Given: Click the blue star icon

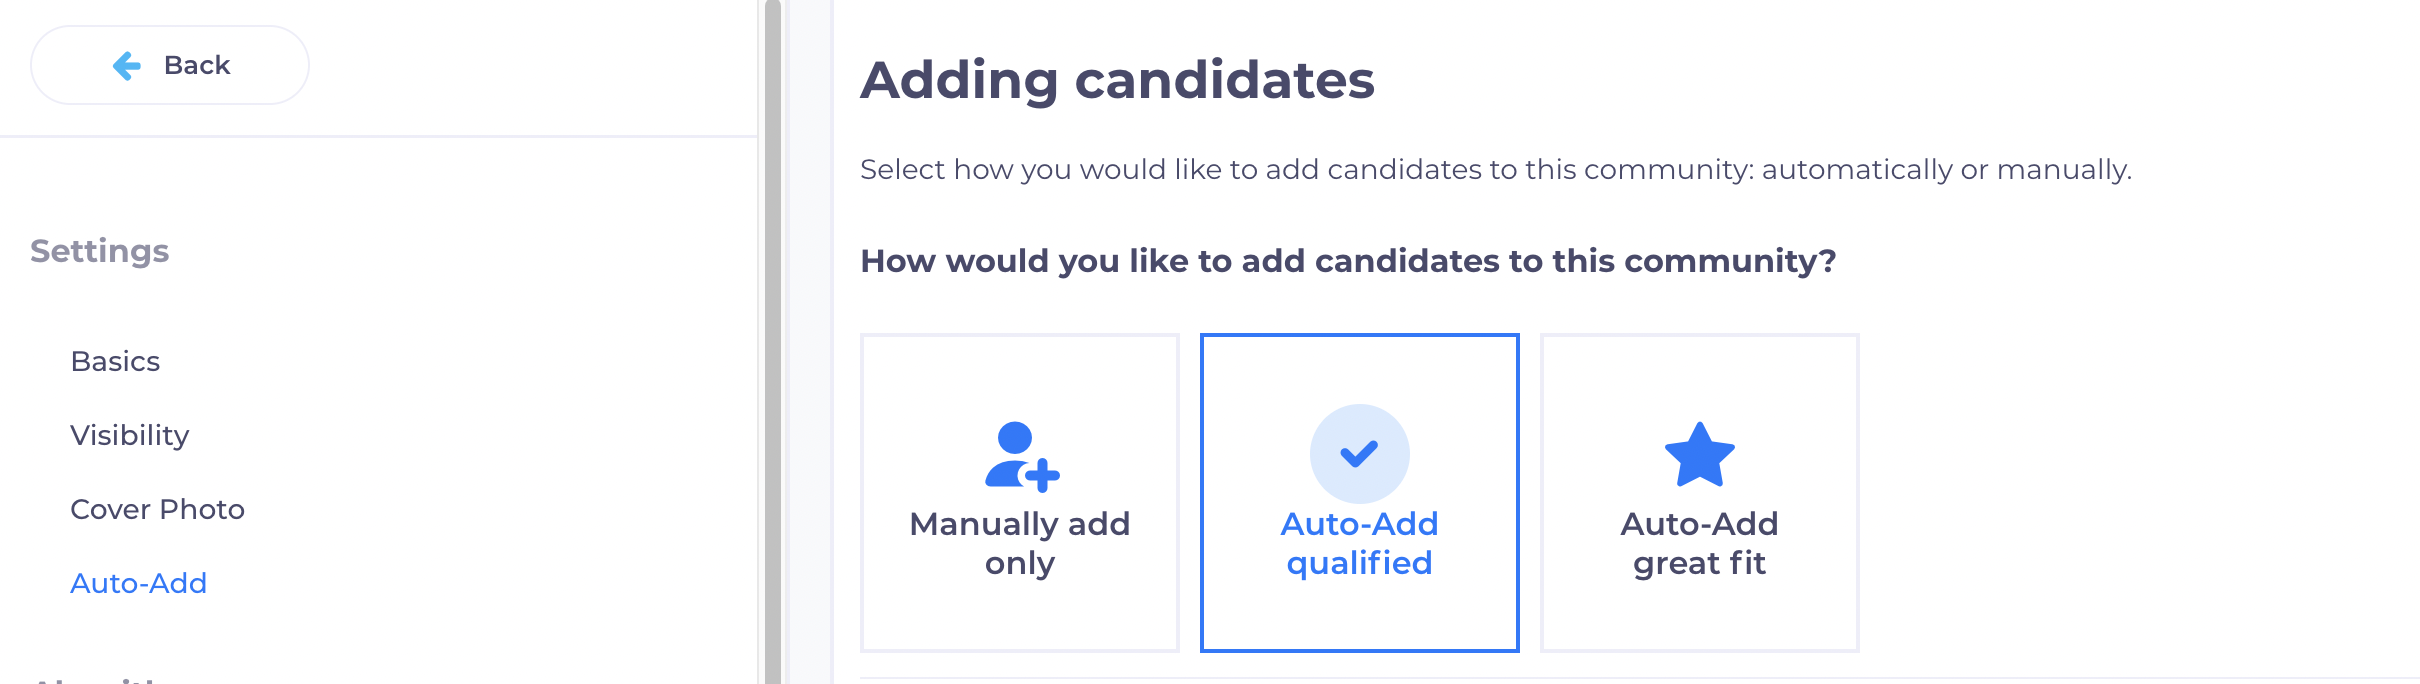Looking at the screenshot, I should 1699,455.
